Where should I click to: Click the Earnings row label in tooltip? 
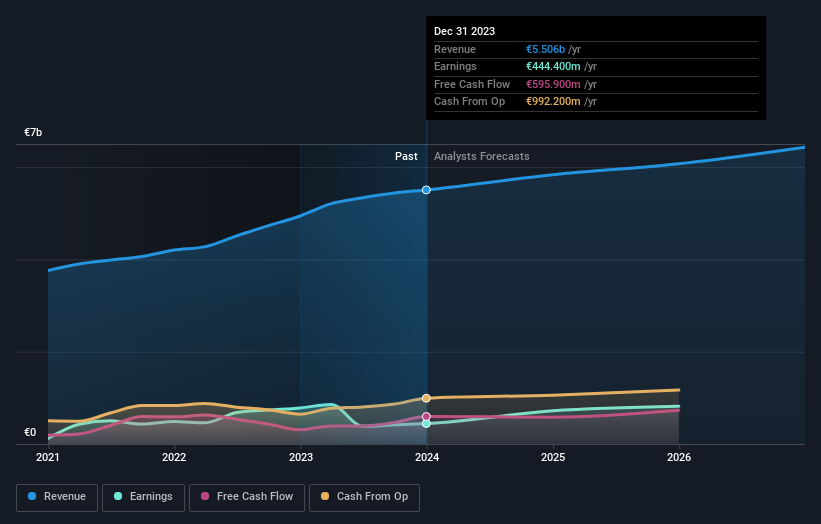point(455,66)
